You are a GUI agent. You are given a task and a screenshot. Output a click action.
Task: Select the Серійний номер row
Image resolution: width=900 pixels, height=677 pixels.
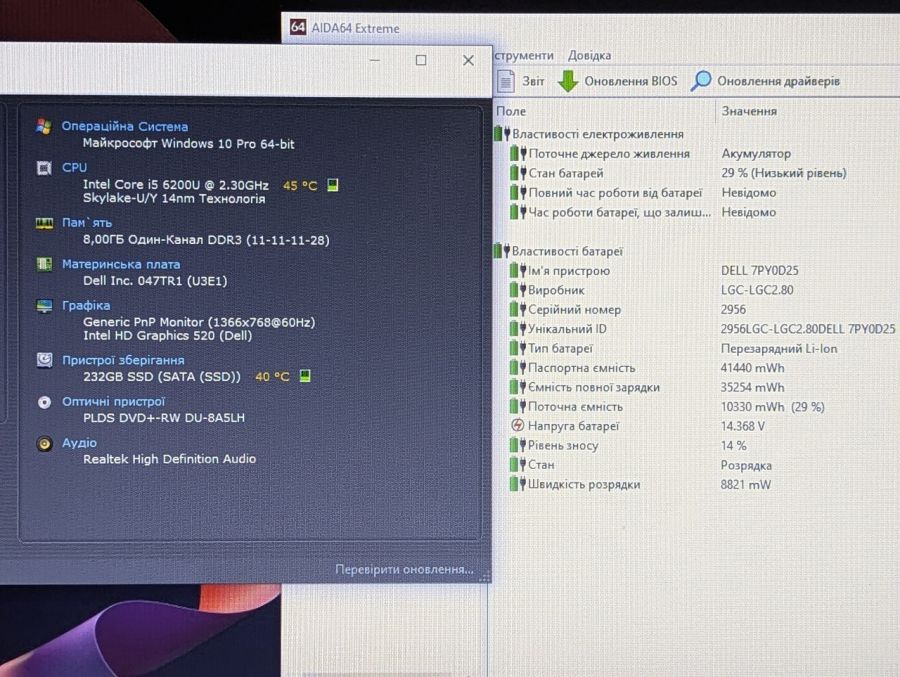click(628, 310)
